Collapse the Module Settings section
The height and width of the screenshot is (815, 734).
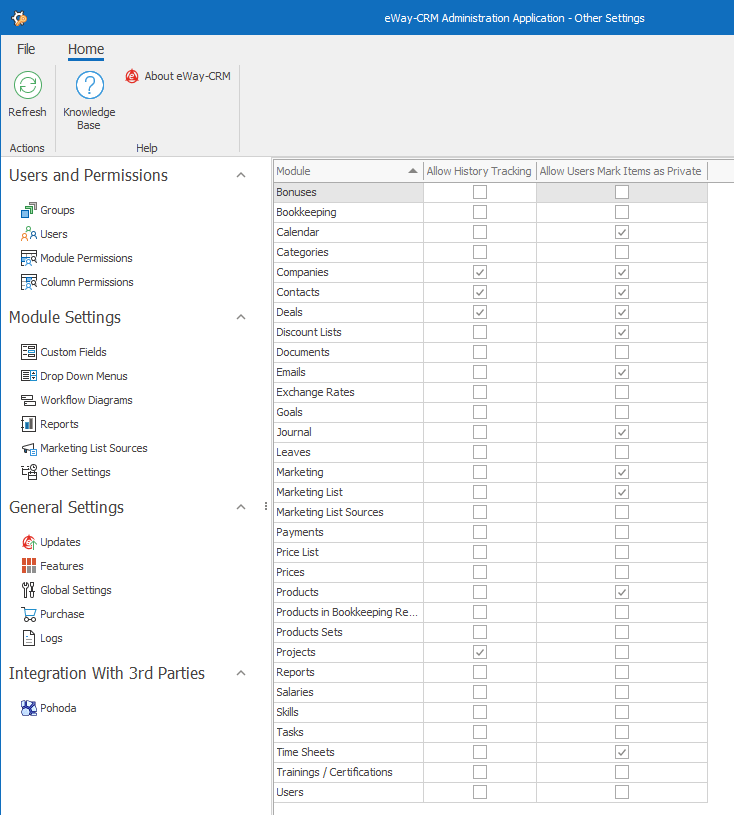[x=241, y=317]
